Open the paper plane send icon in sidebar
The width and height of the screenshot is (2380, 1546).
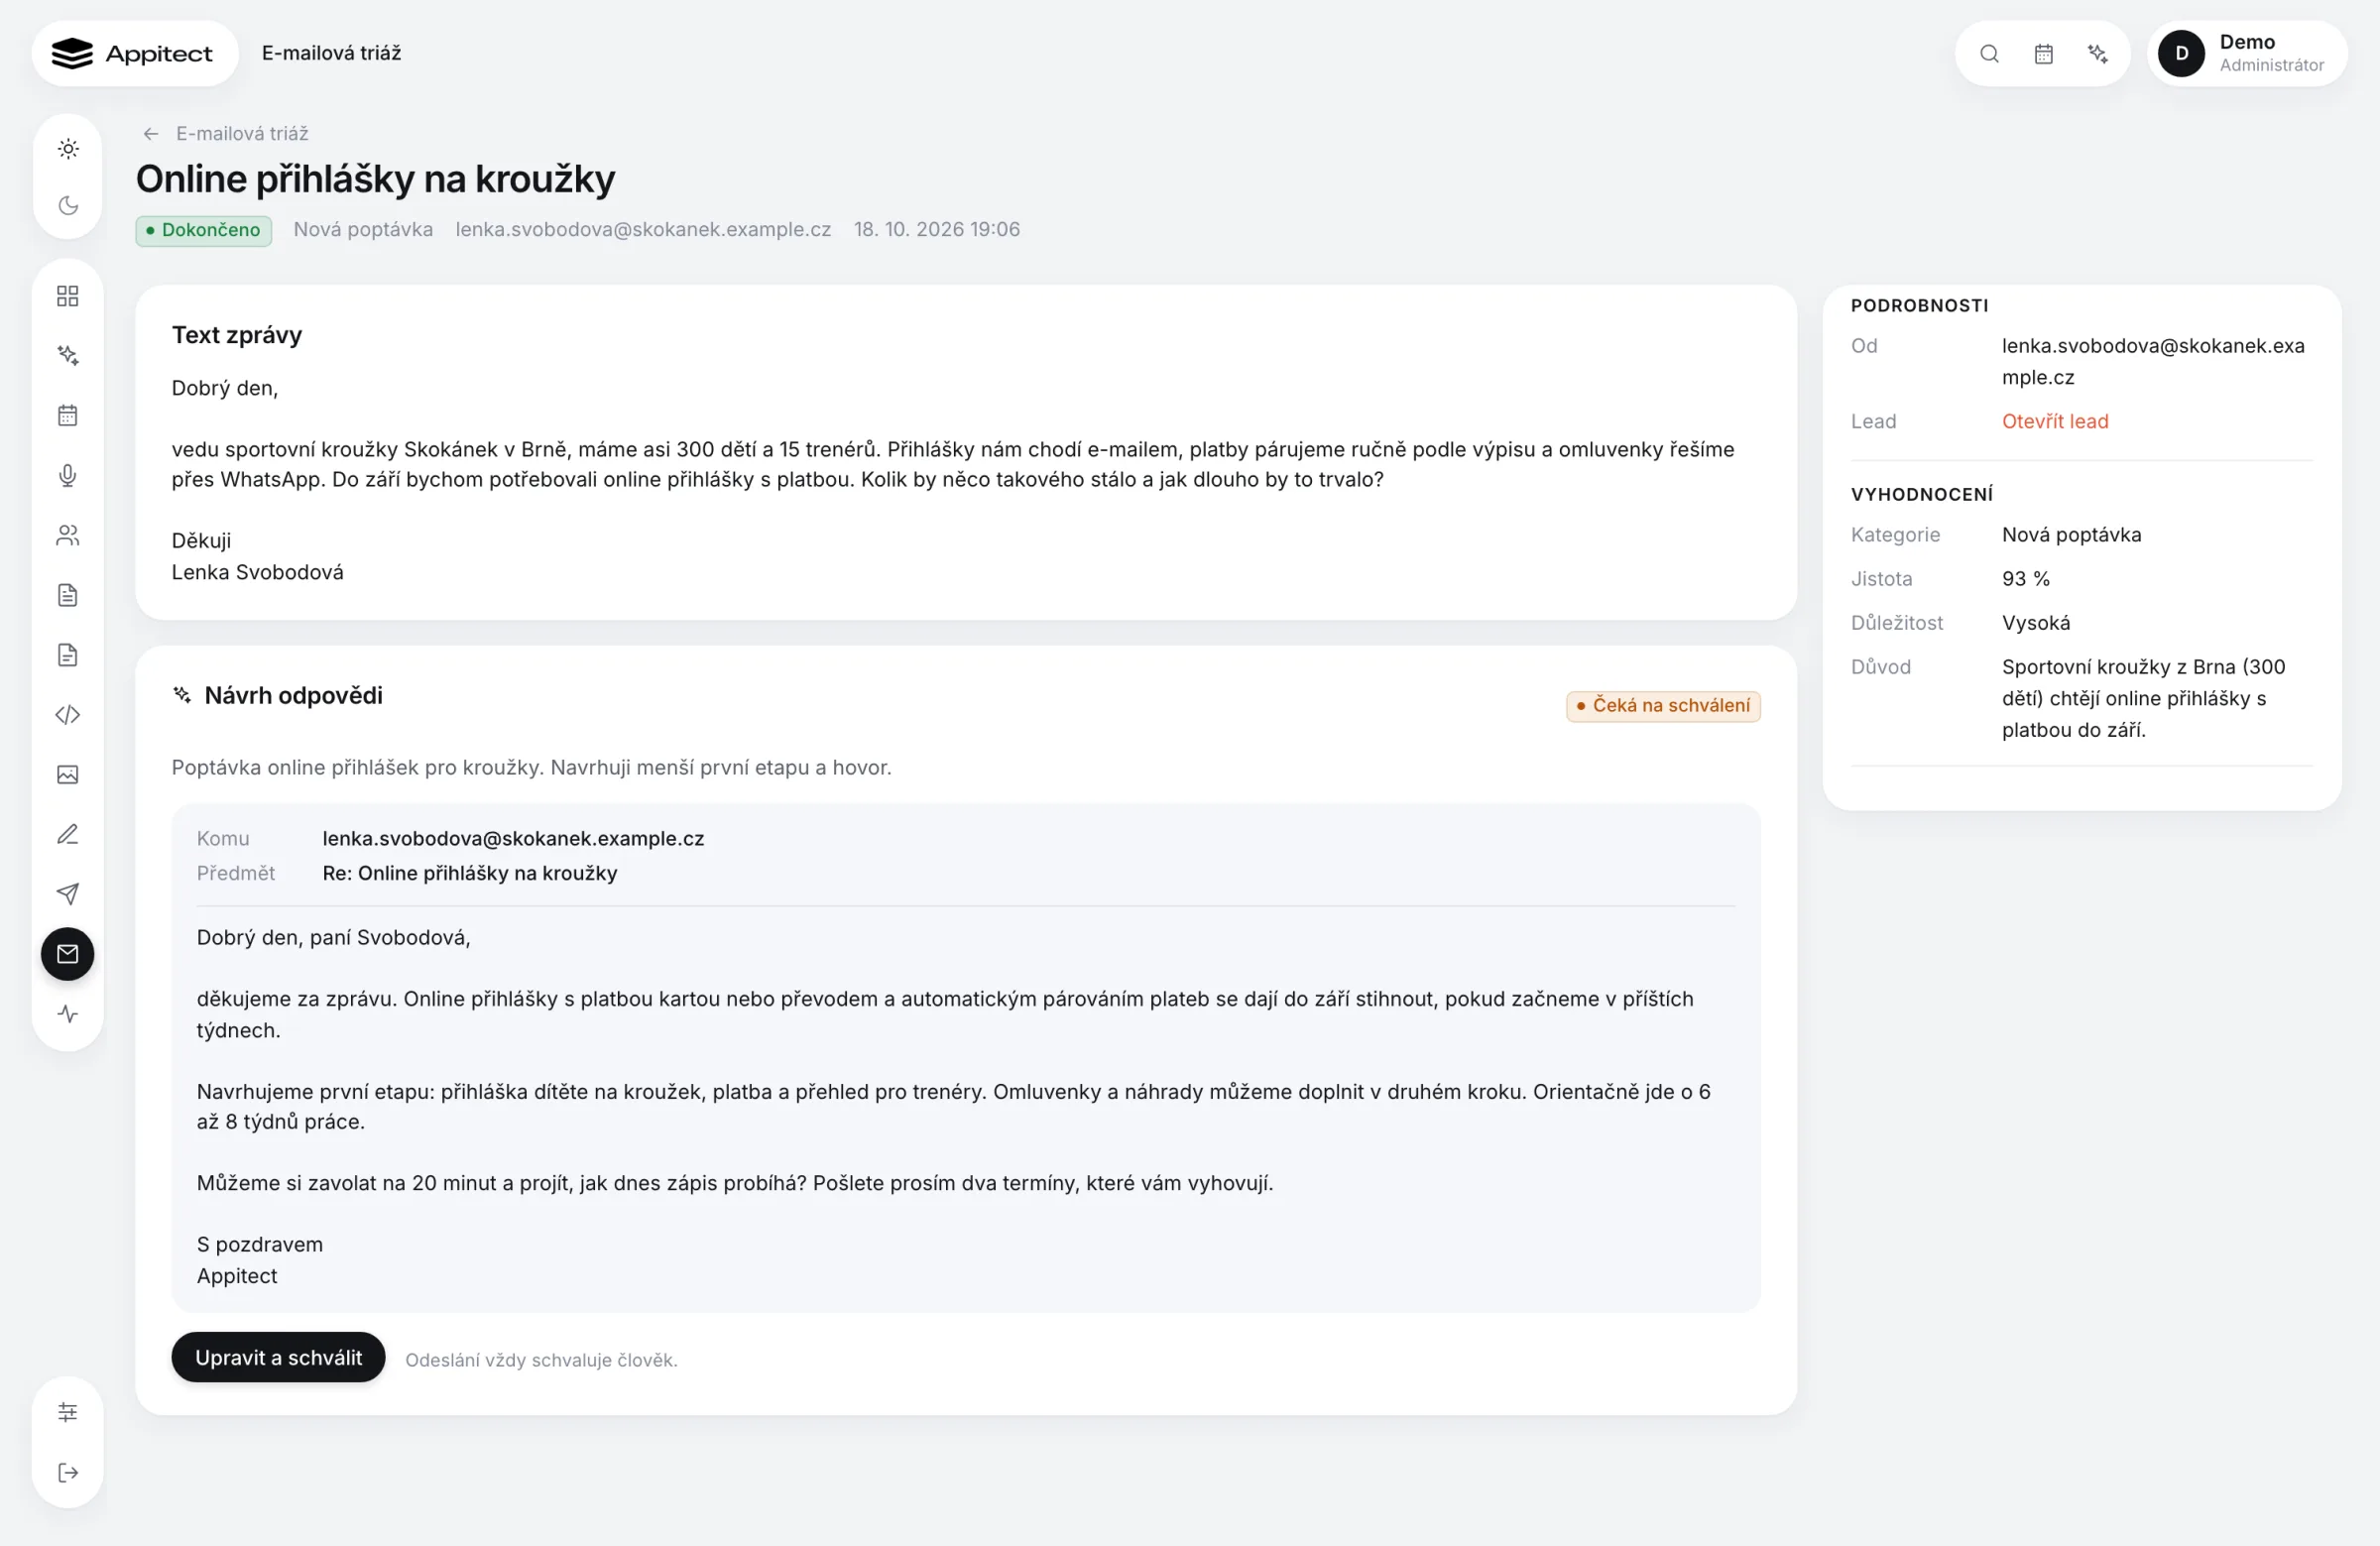(x=68, y=894)
